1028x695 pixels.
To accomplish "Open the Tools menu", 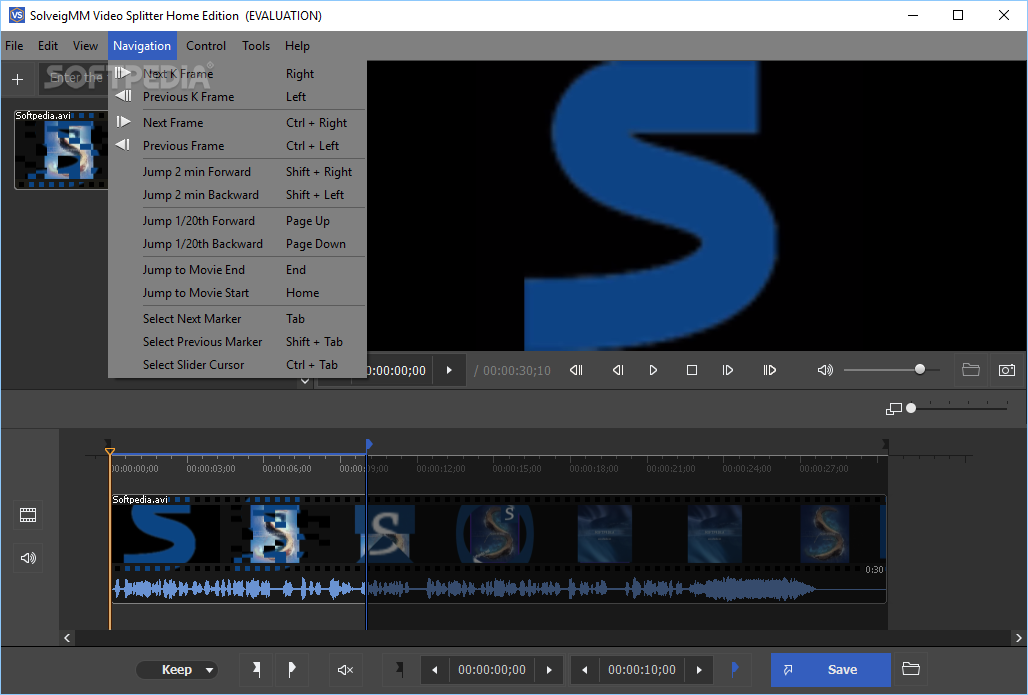I will pyautogui.click(x=256, y=46).
